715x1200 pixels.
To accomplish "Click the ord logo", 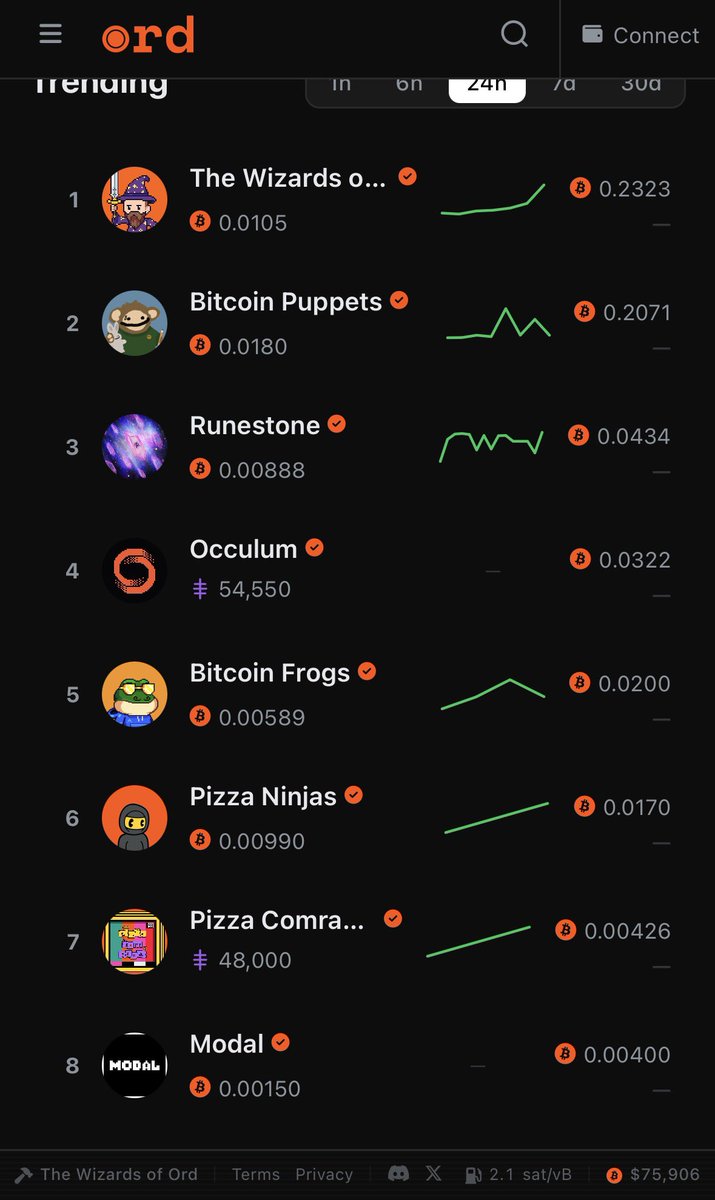I will coord(148,36).
